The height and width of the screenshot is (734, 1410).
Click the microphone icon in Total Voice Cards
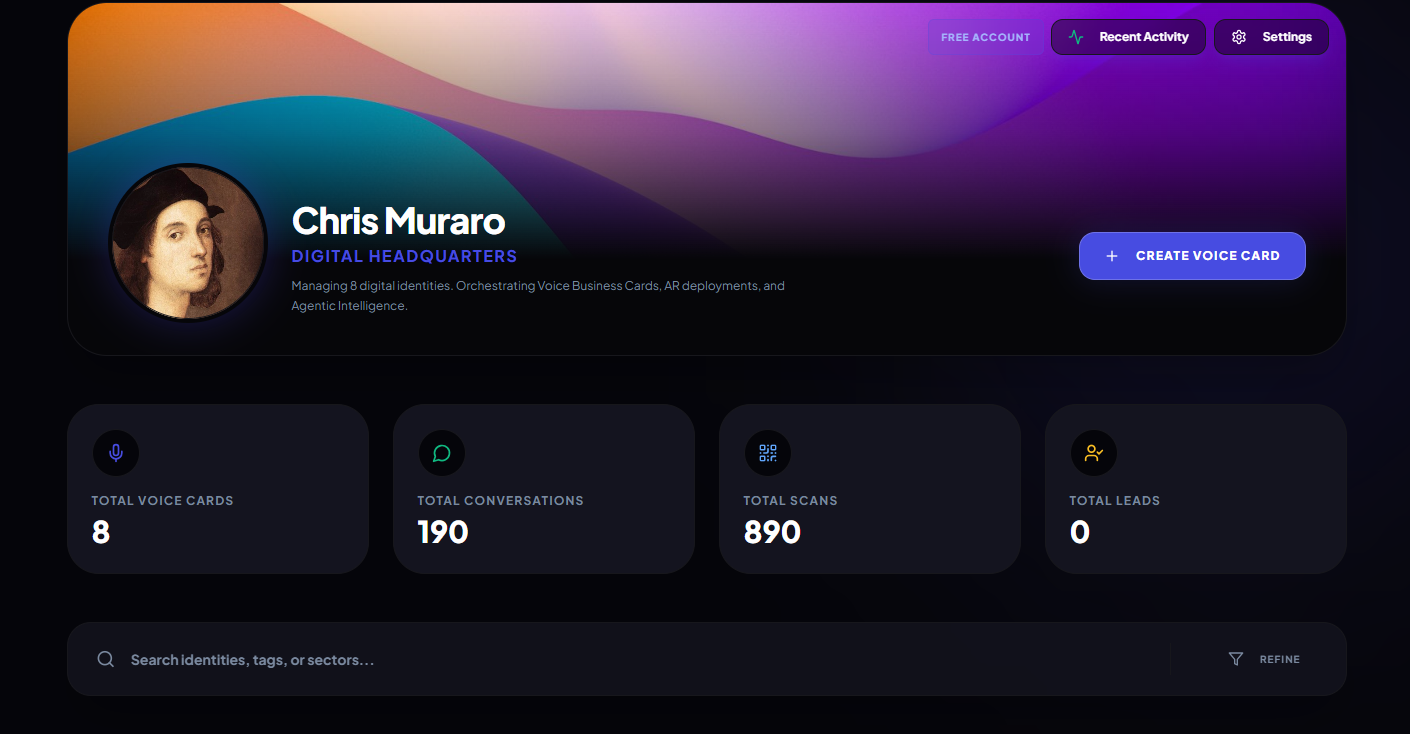click(116, 453)
